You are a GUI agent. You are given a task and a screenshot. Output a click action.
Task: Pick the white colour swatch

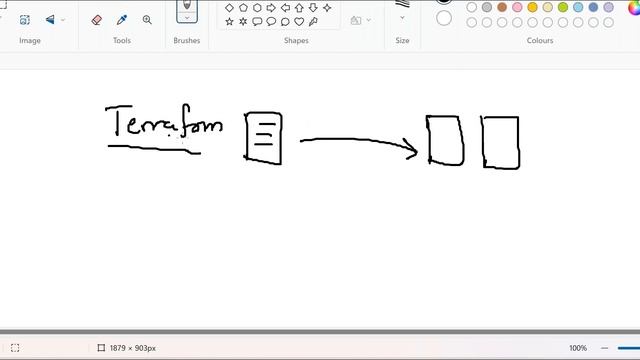click(472, 7)
